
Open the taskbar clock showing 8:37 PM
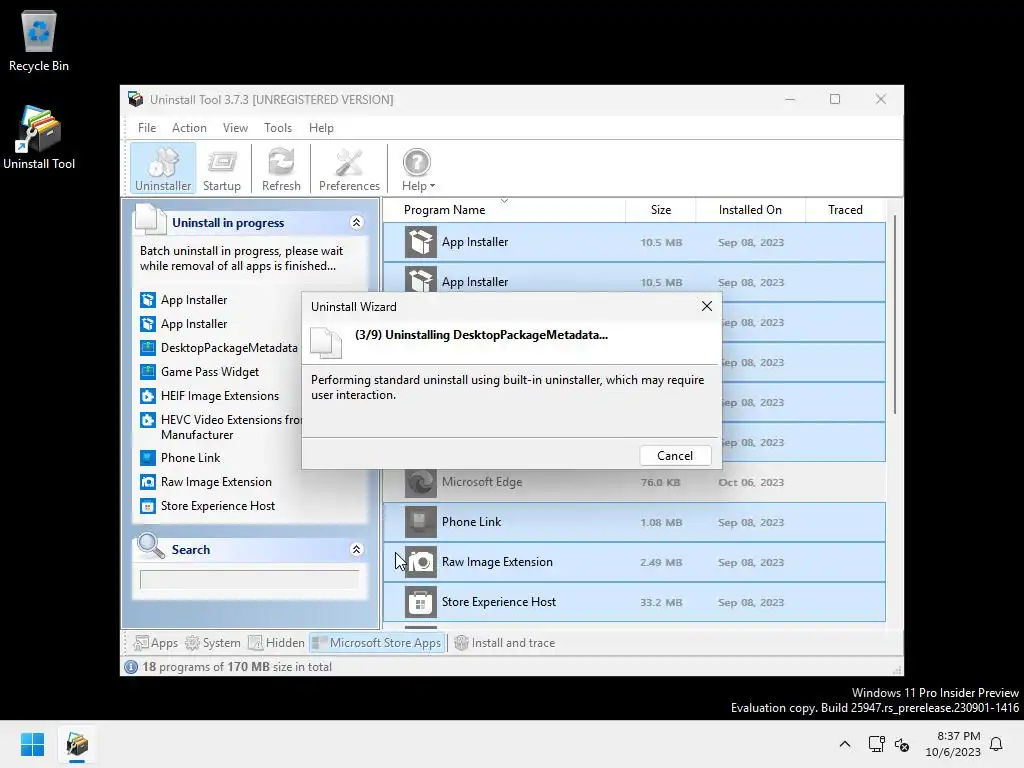[x=953, y=744]
